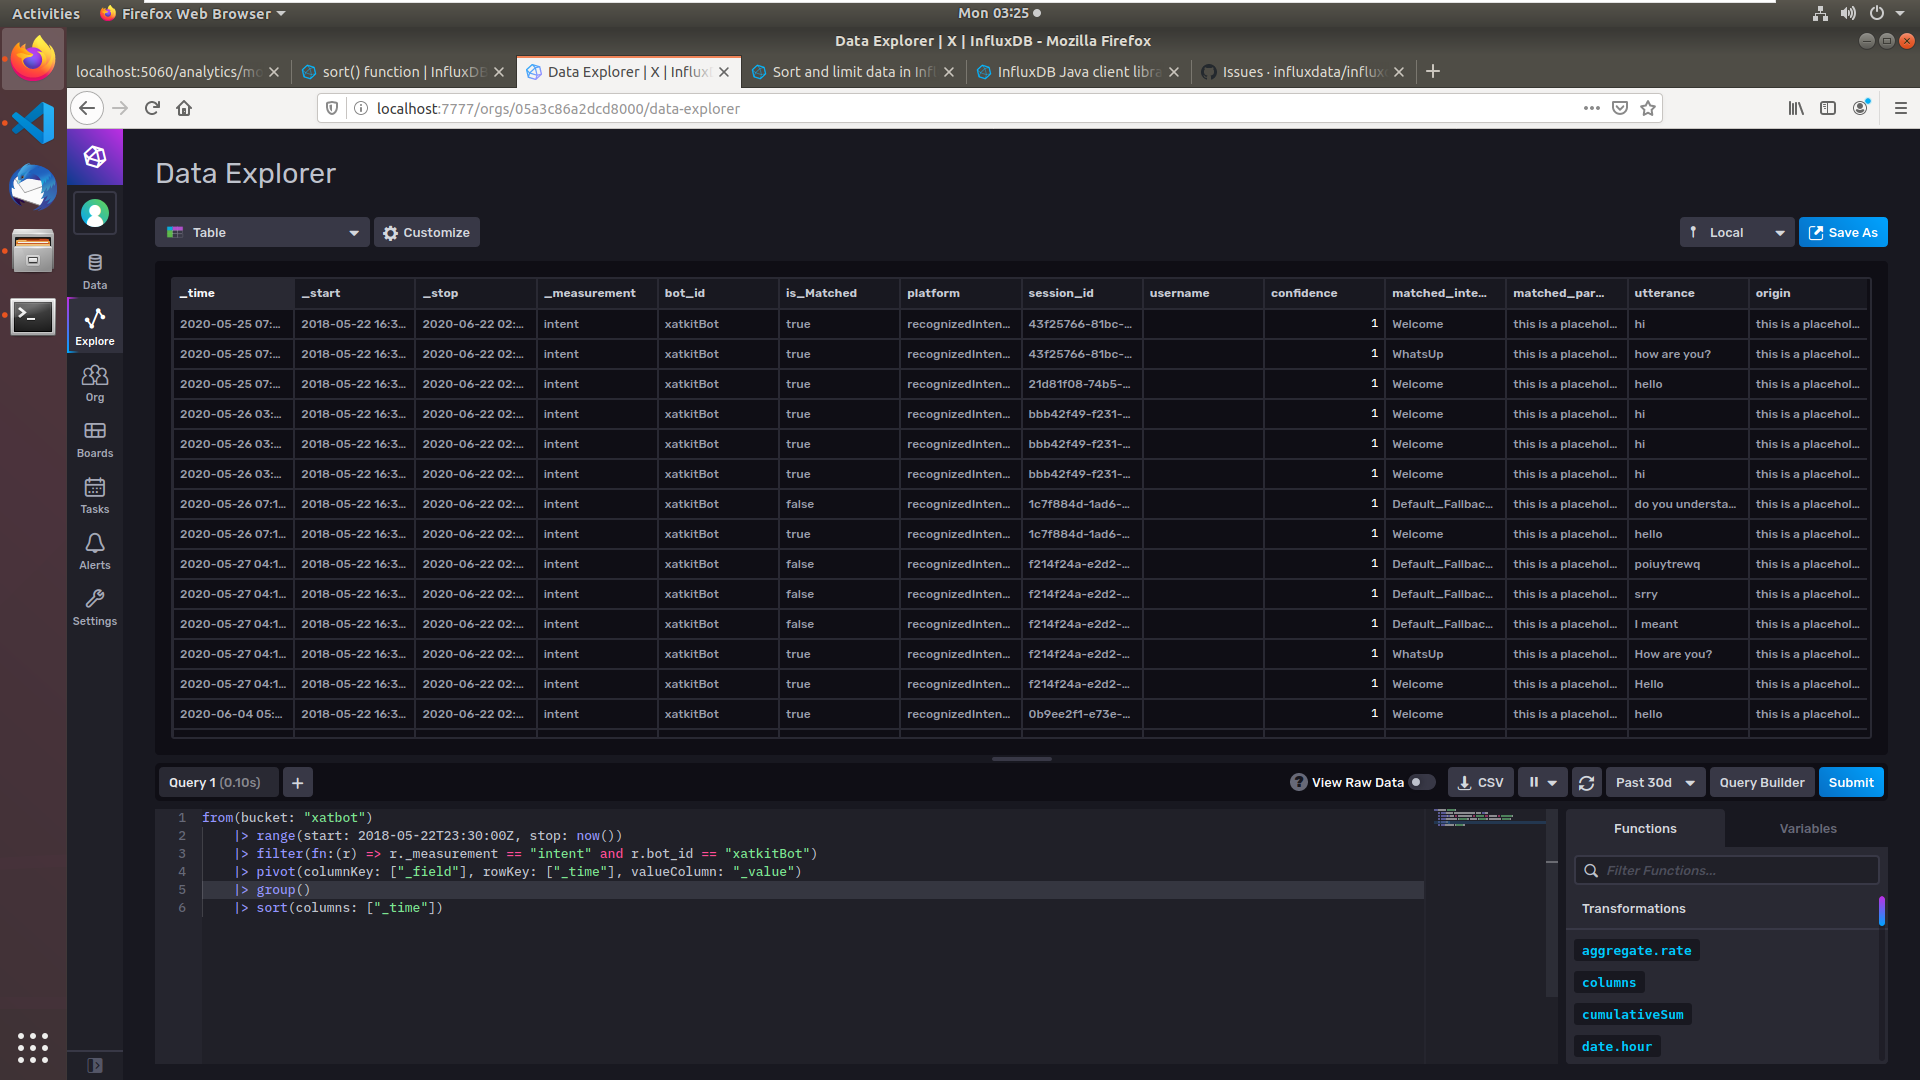Viewport: 1920px width, 1080px height.
Task: Toggle the Firefox sidebar view icon
Action: (x=1828, y=108)
